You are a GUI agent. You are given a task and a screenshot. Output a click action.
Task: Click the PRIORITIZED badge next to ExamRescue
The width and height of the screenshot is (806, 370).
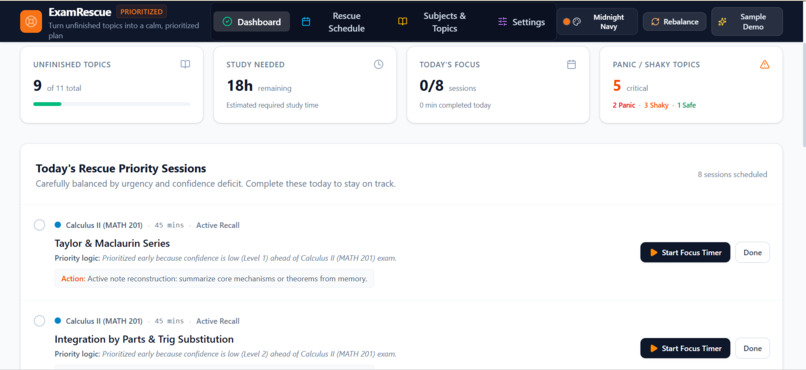(x=141, y=11)
